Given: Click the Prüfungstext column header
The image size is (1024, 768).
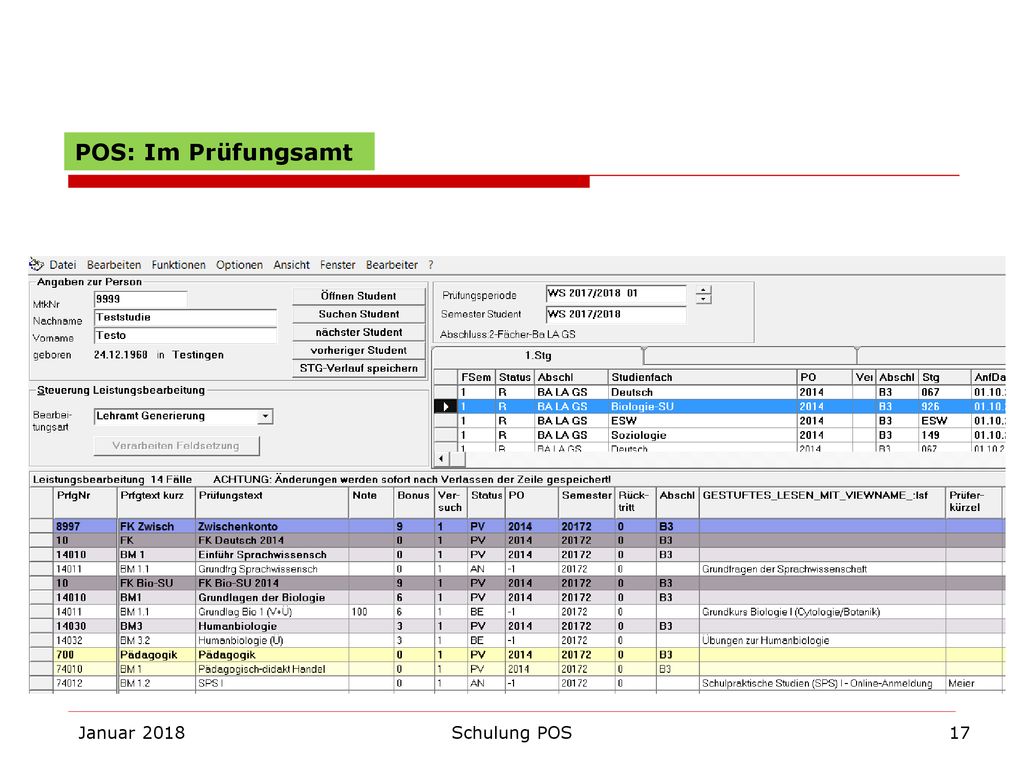Looking at the screenshot, I should point(272,502).
